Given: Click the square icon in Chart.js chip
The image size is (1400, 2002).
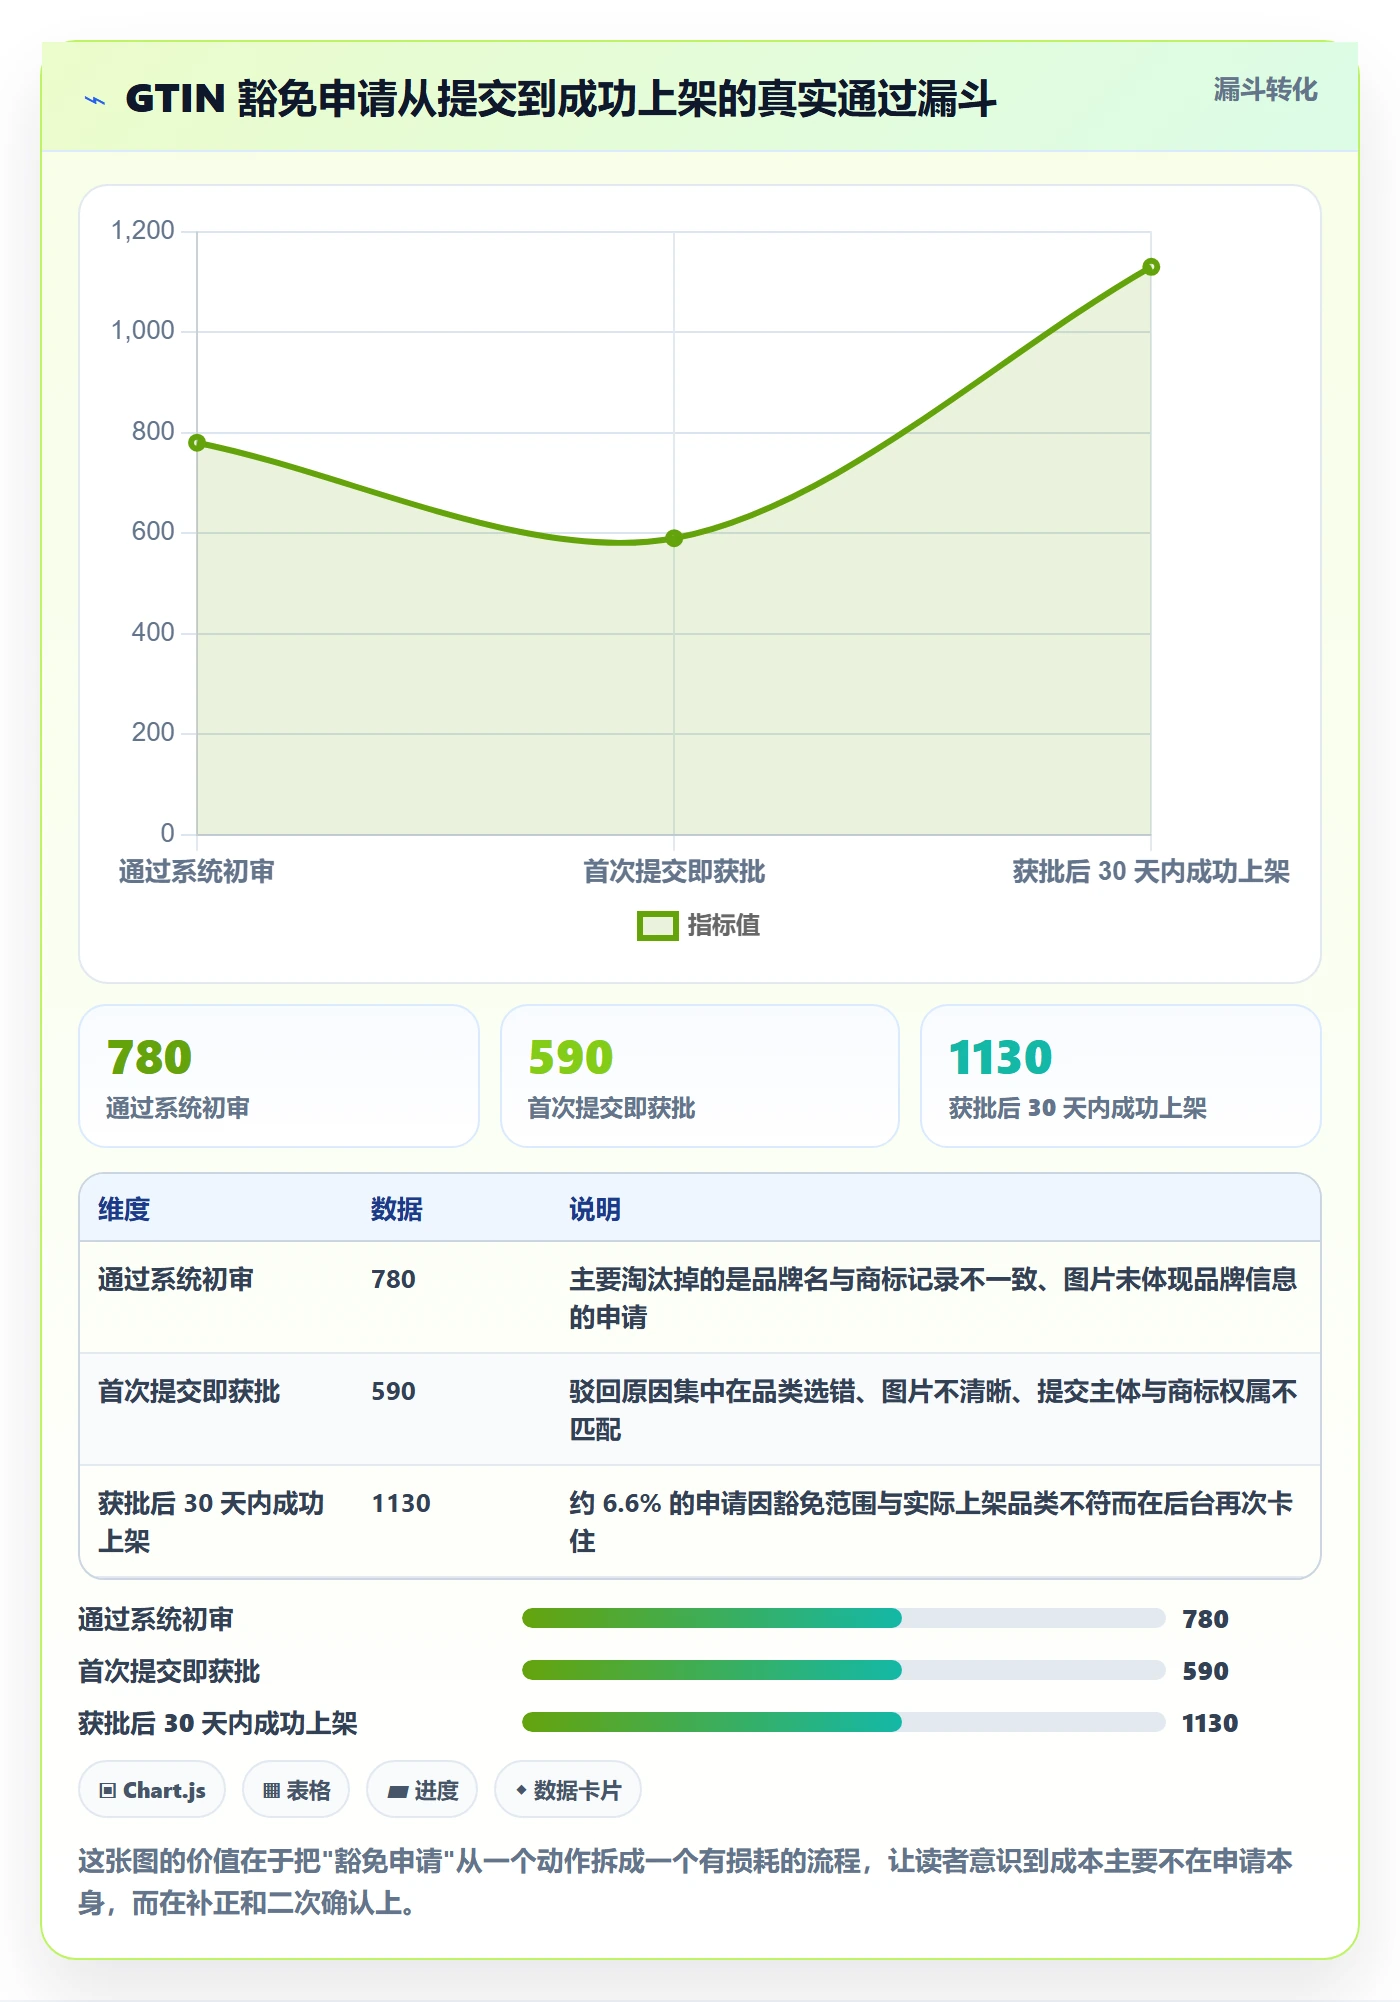Looking at the screenshot, I should coord(108,1791).
